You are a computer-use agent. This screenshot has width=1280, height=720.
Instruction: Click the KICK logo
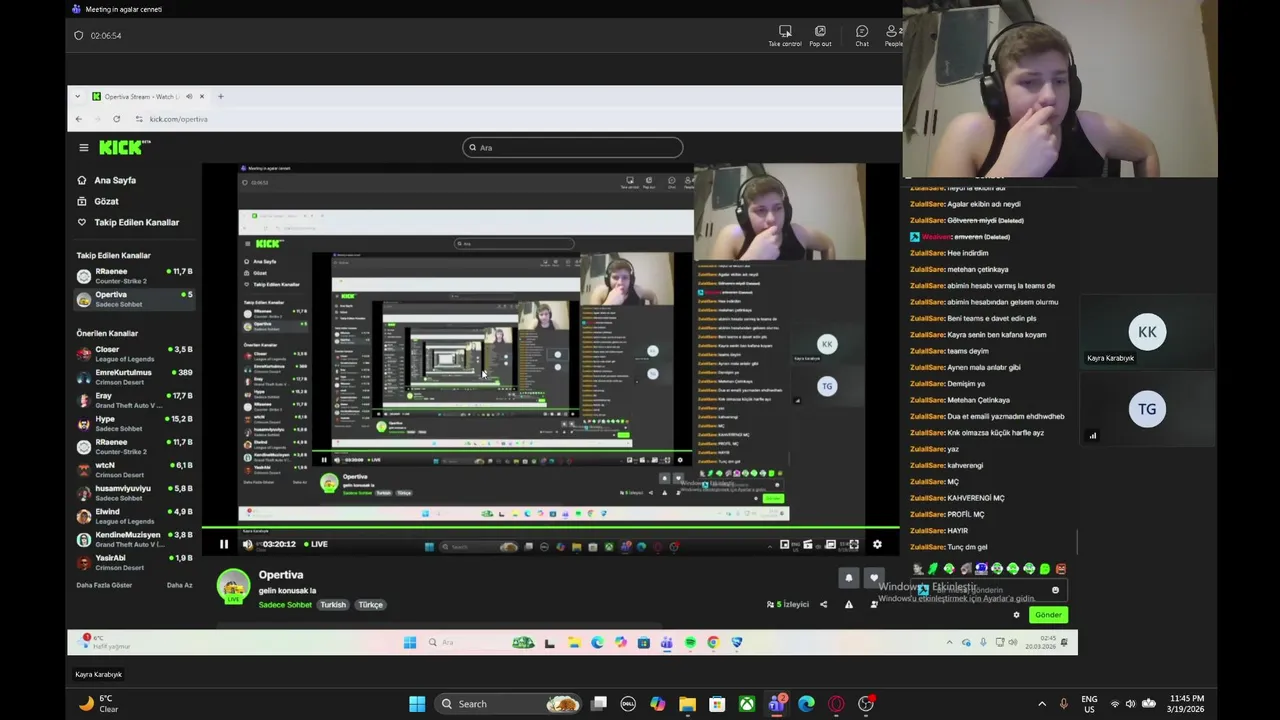click(x=123, y=148)
